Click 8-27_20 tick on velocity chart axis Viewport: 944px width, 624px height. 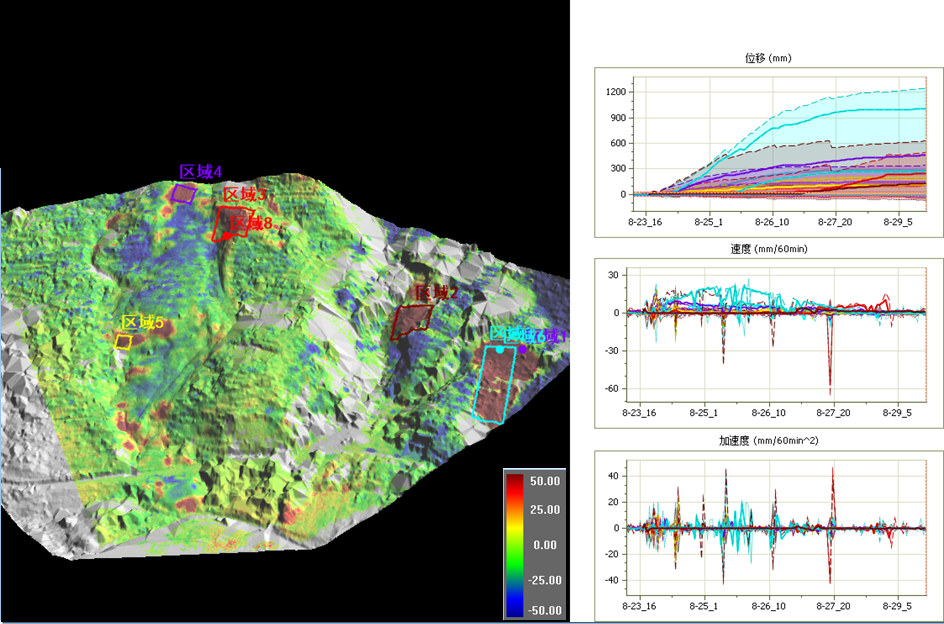pos(833,413)
